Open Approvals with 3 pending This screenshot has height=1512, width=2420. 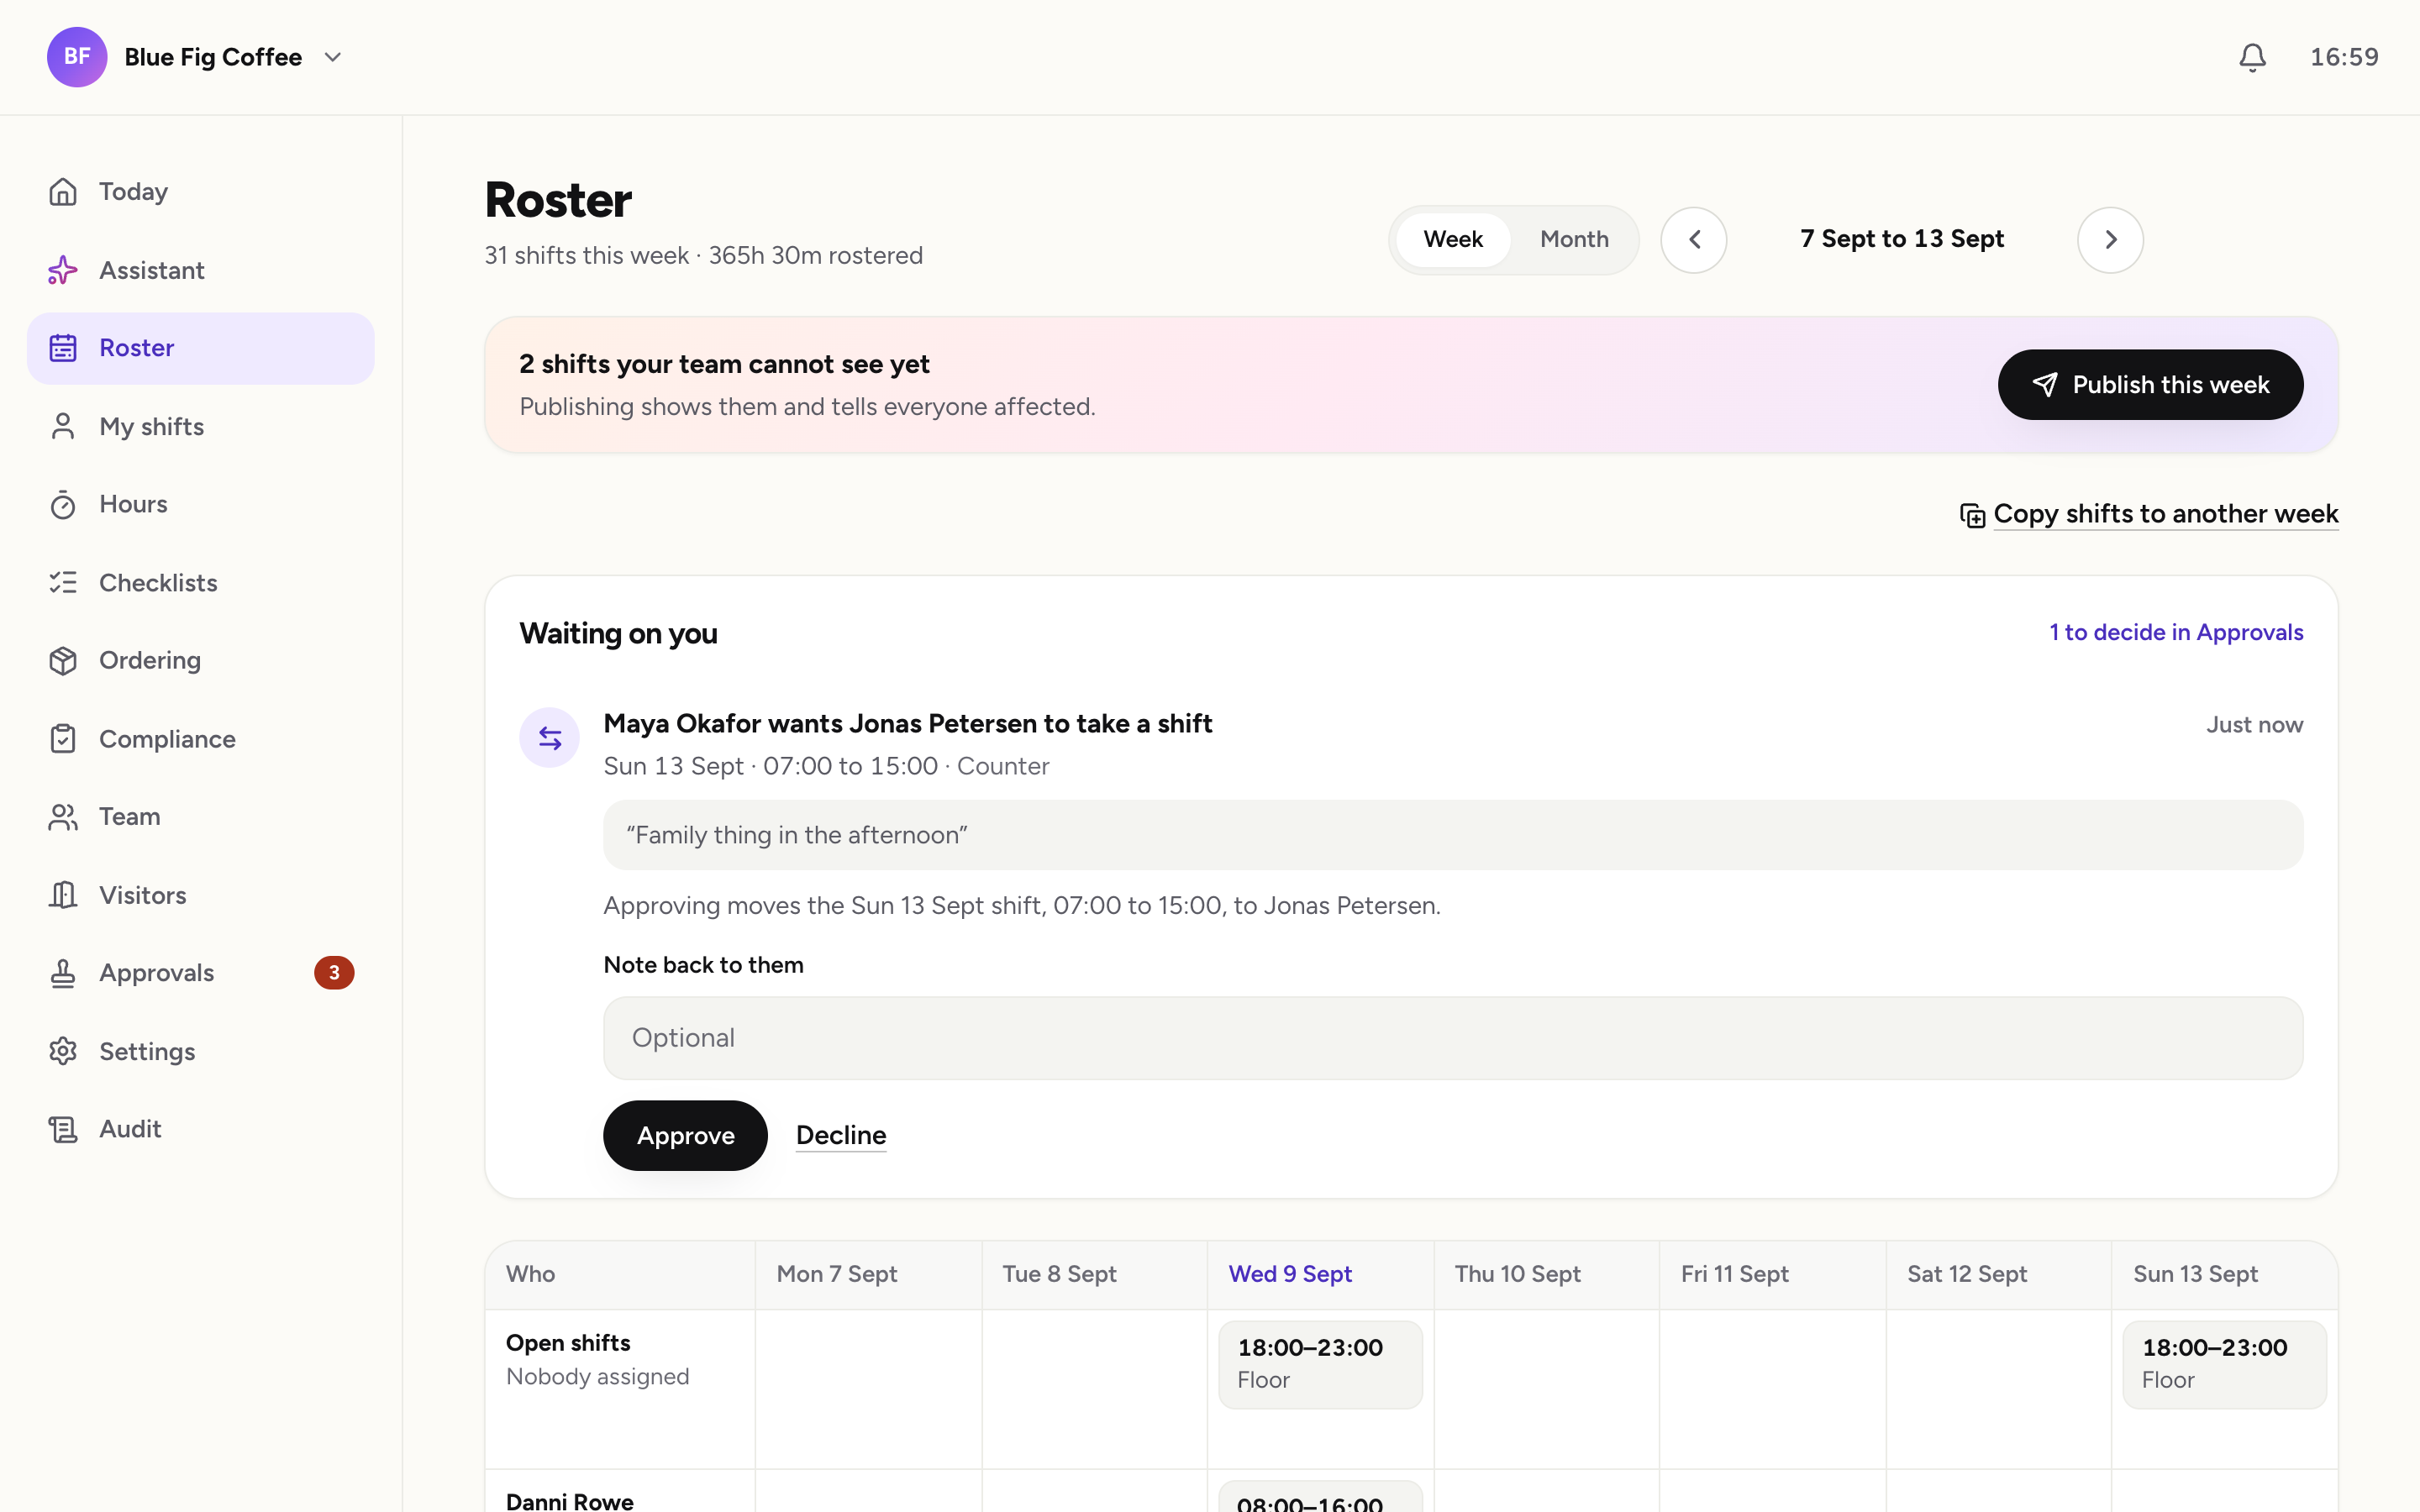[200, 973]
